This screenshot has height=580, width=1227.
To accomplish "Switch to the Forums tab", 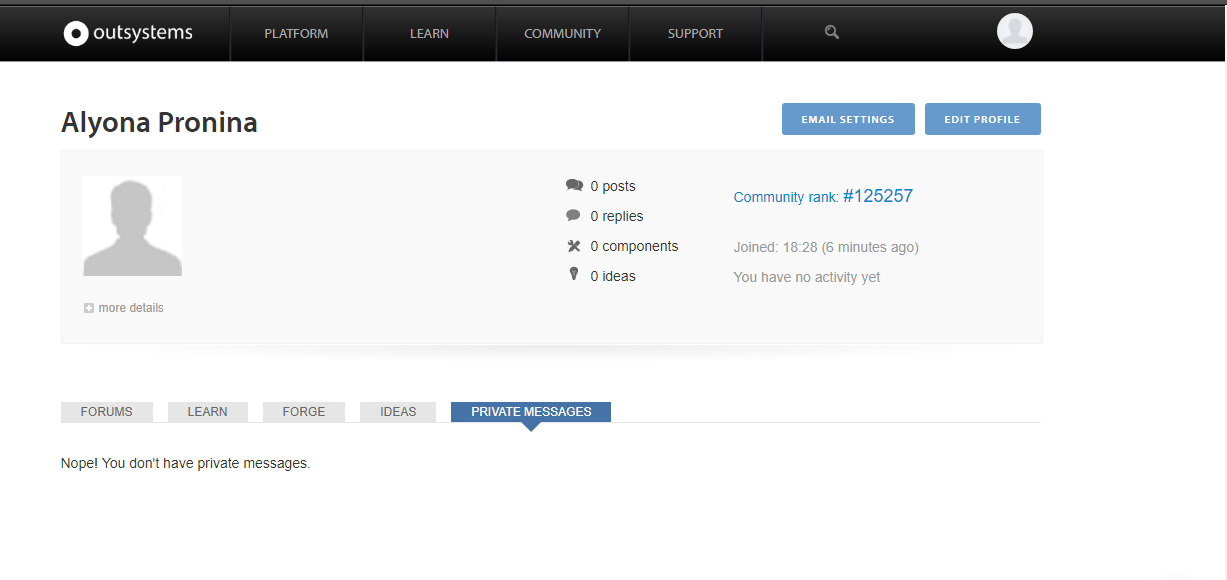I will pyautogui.click(x=107, y=412).
